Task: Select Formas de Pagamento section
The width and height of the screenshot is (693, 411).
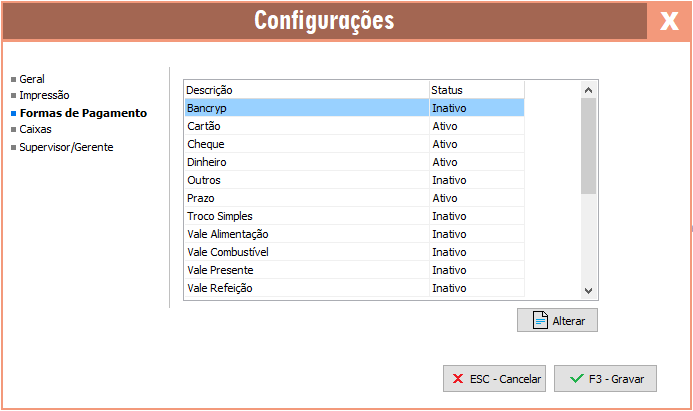Action: (83, 113)
